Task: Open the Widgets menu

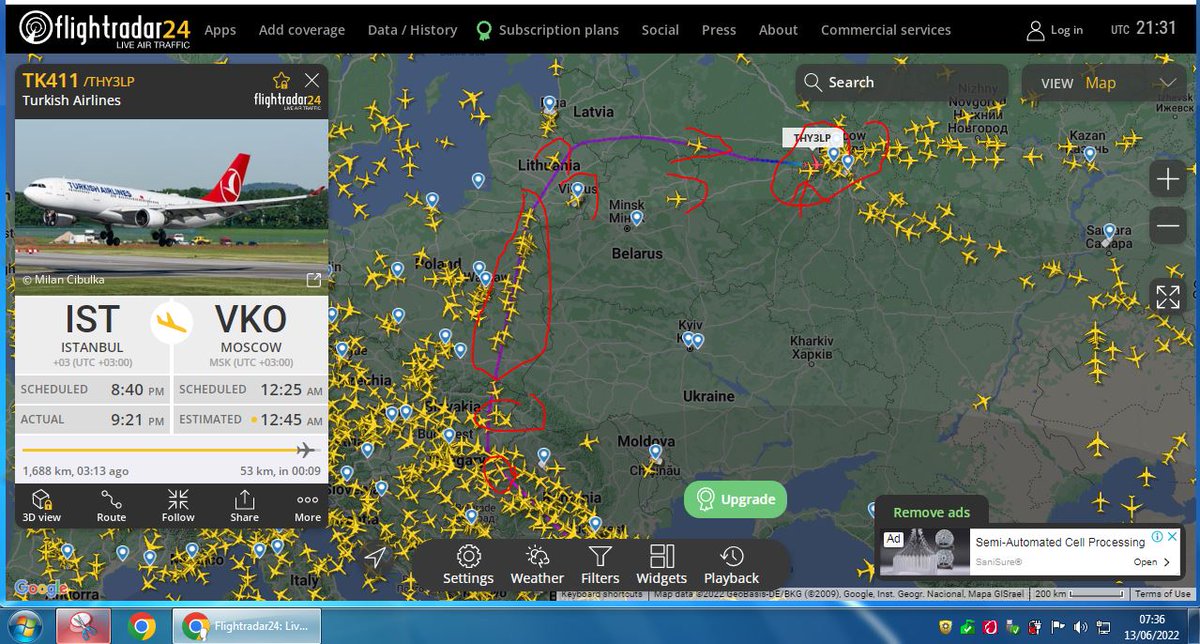Action: (x=662, y=565)
